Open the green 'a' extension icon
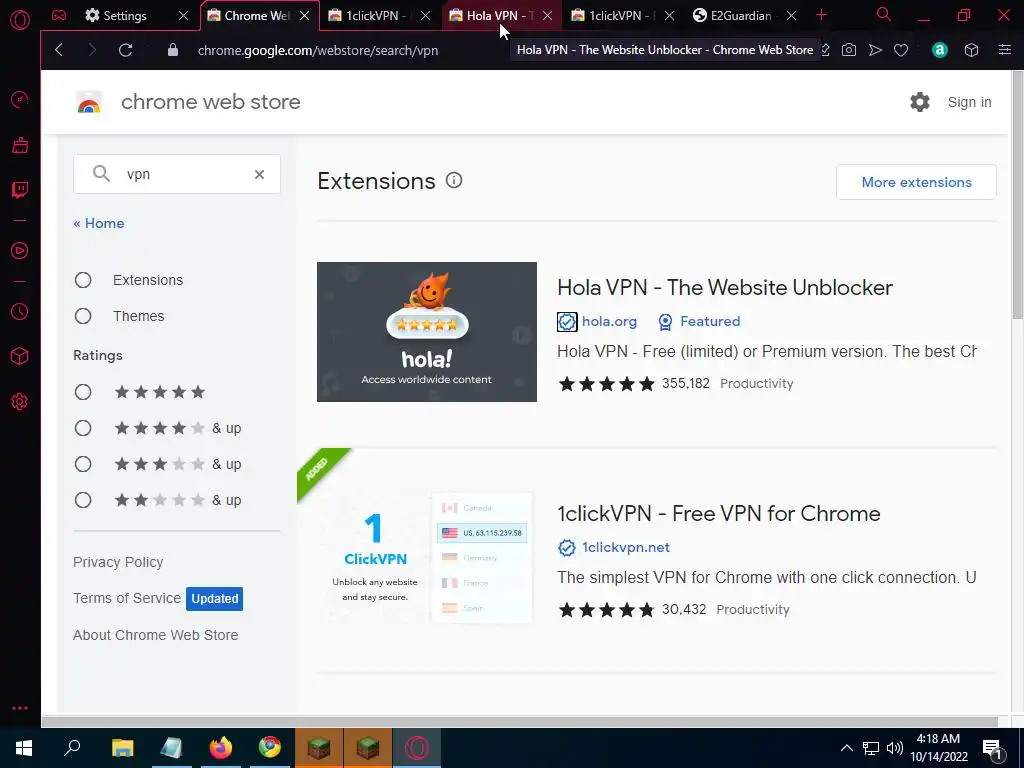Viewport: 1024px width, 768px height. click(x=940, y=50)
